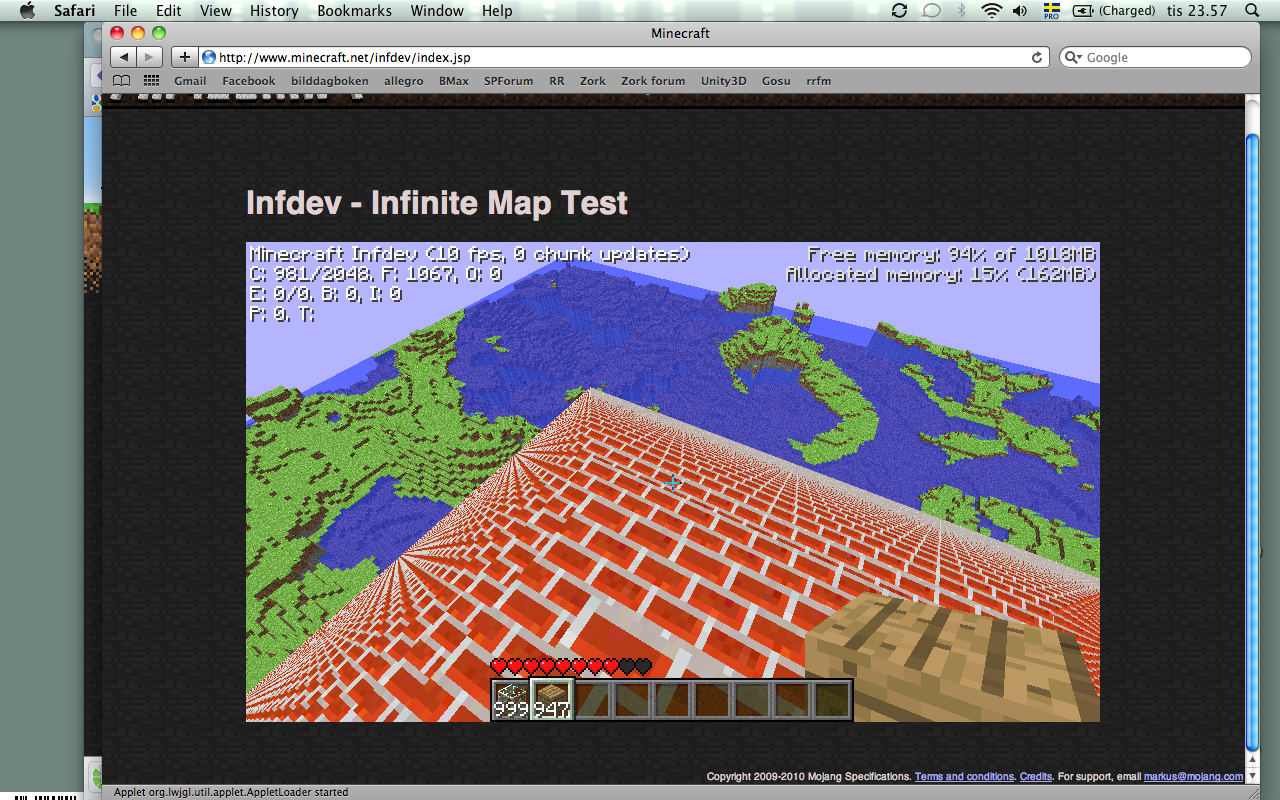Screen dimensions: 1280x800
Task: Open the BMax bookmark
Action: tap(454, 81)
